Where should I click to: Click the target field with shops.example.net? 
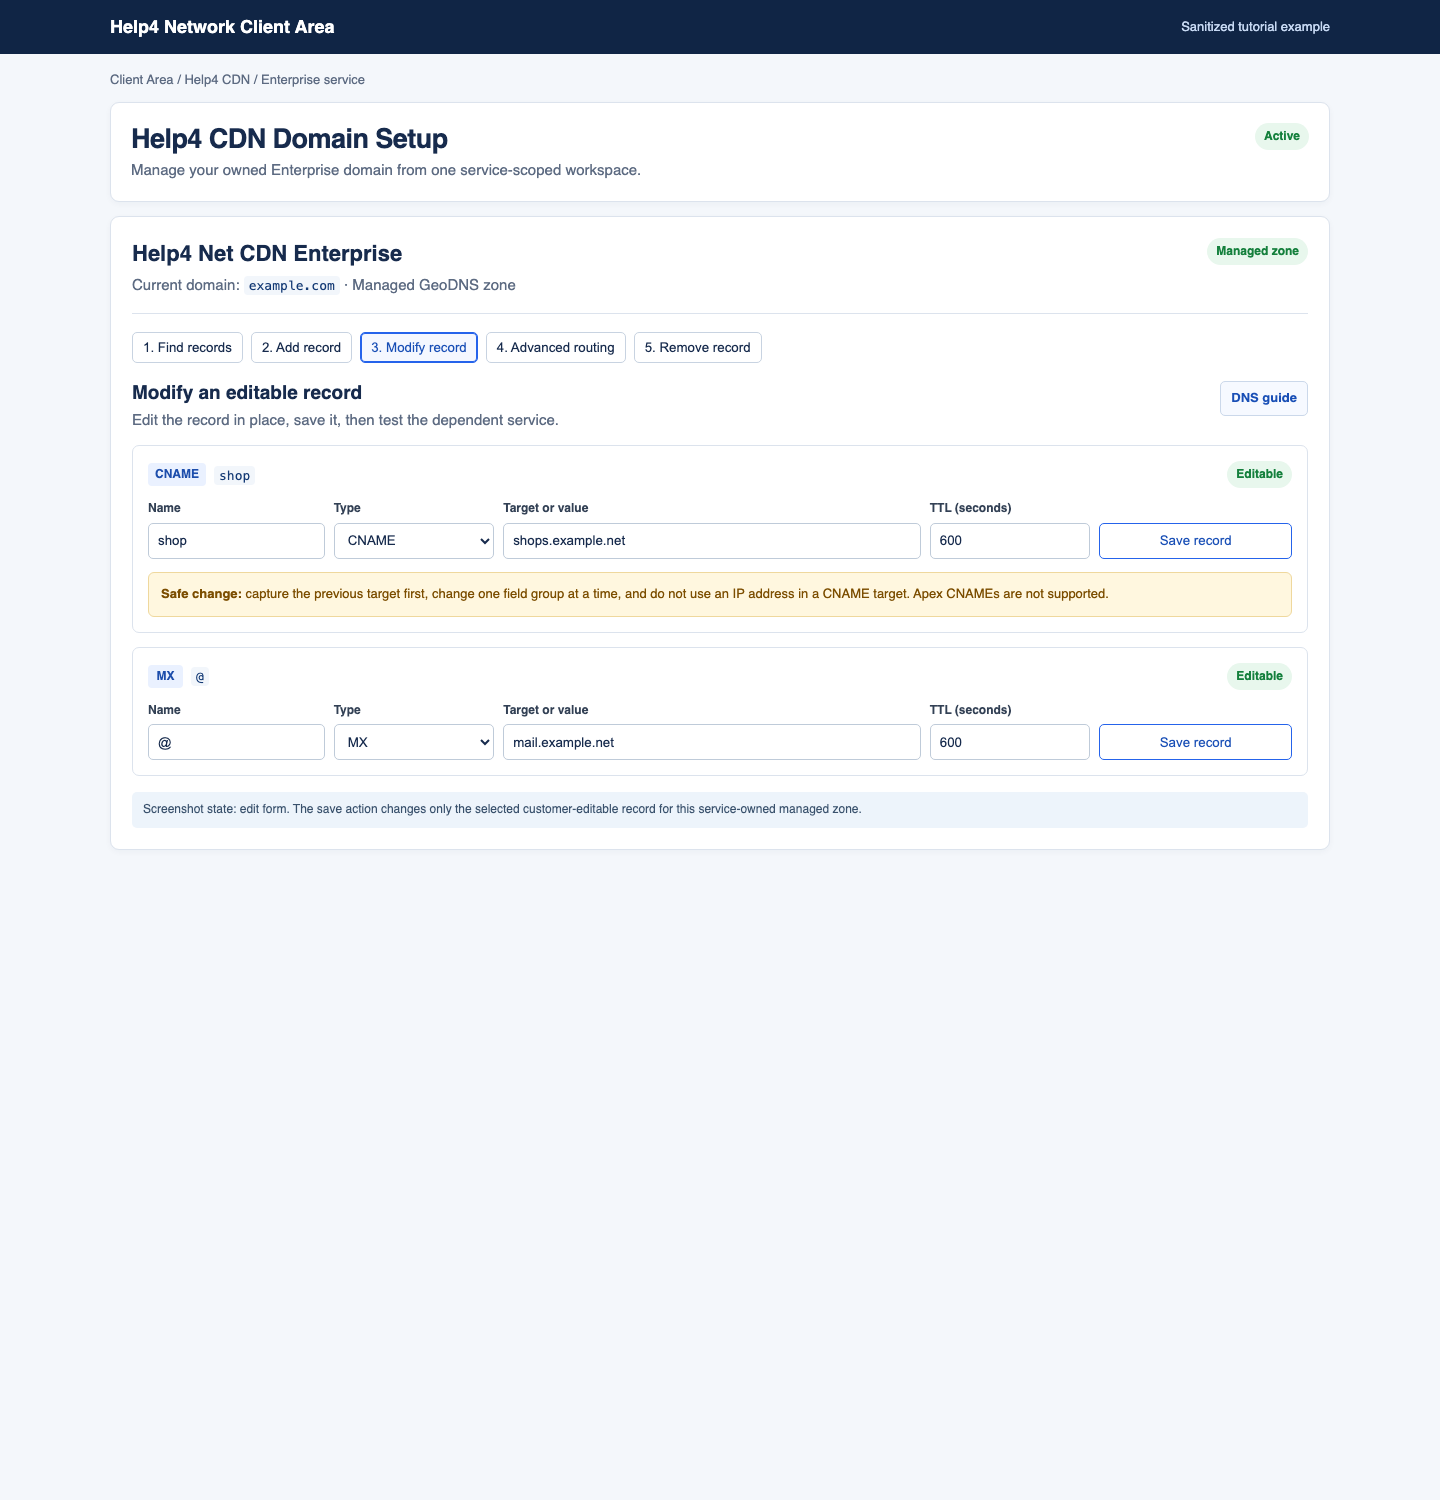712,541
